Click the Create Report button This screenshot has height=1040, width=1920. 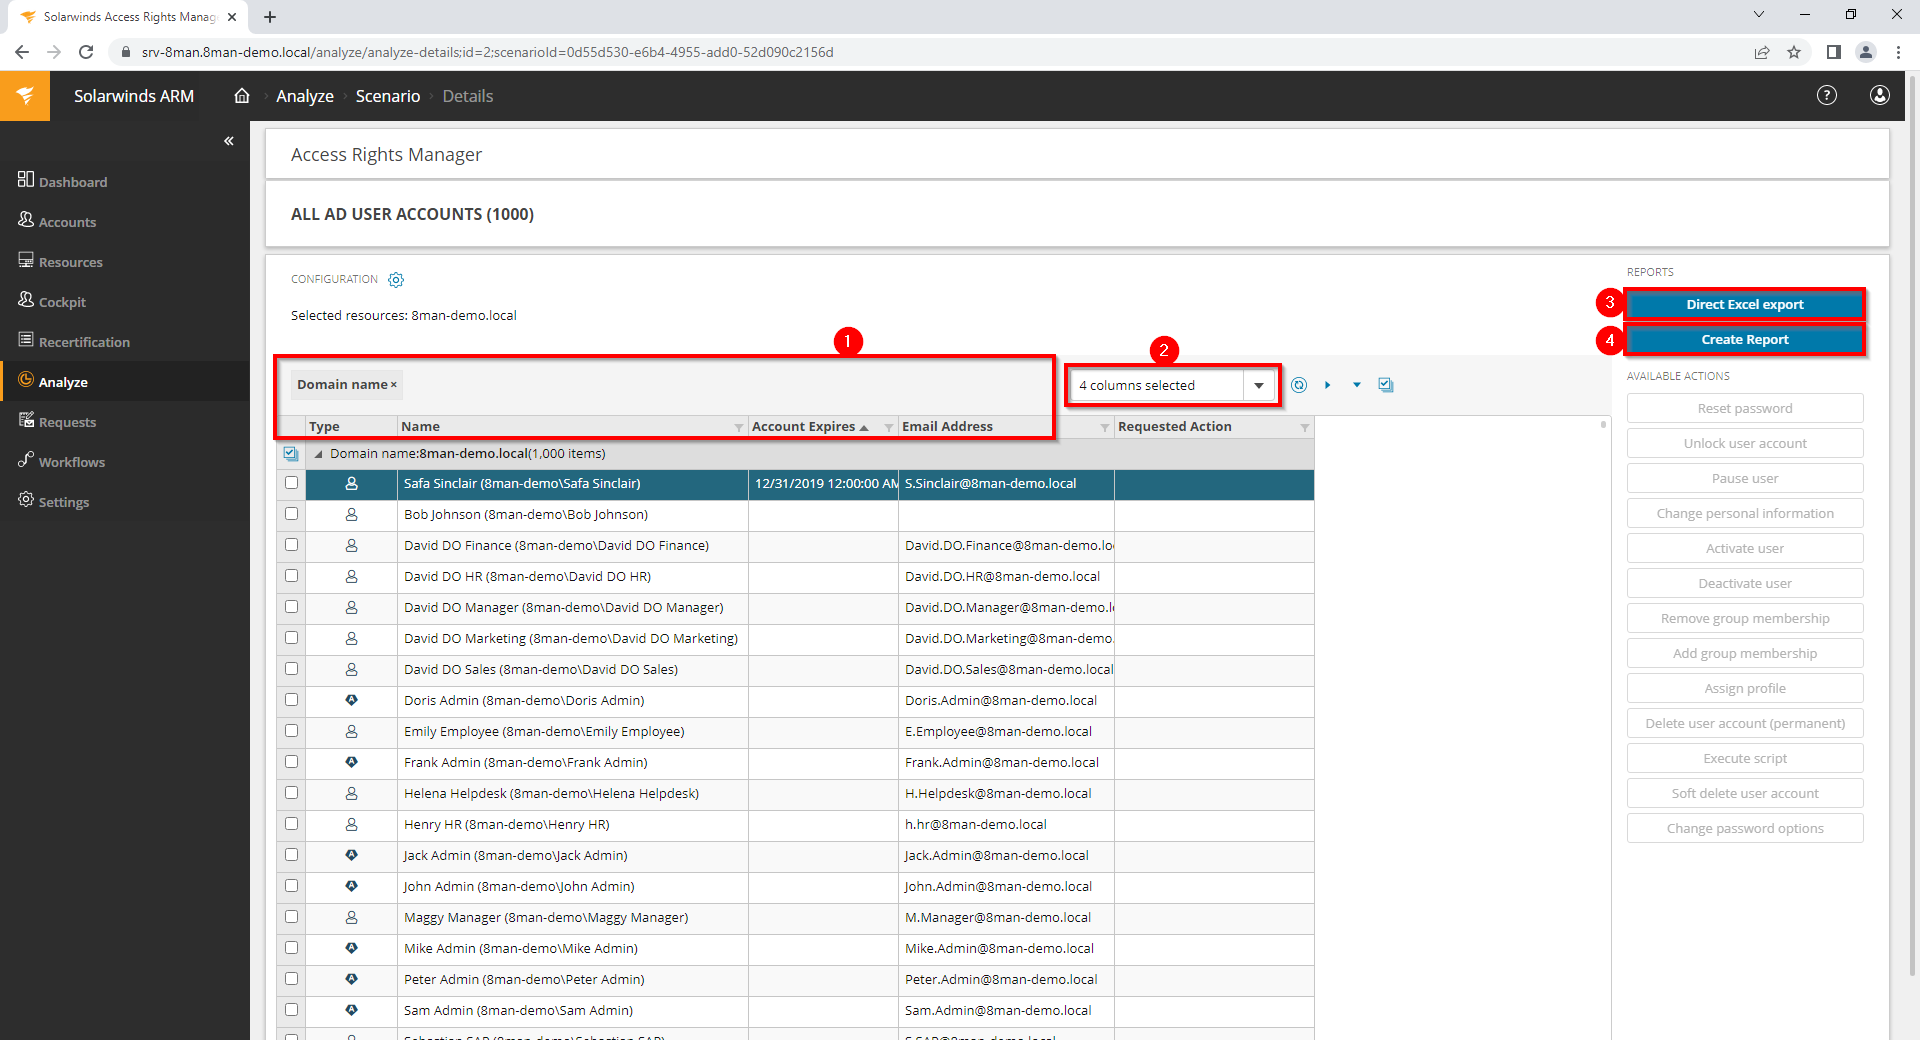click(1744, 340)
